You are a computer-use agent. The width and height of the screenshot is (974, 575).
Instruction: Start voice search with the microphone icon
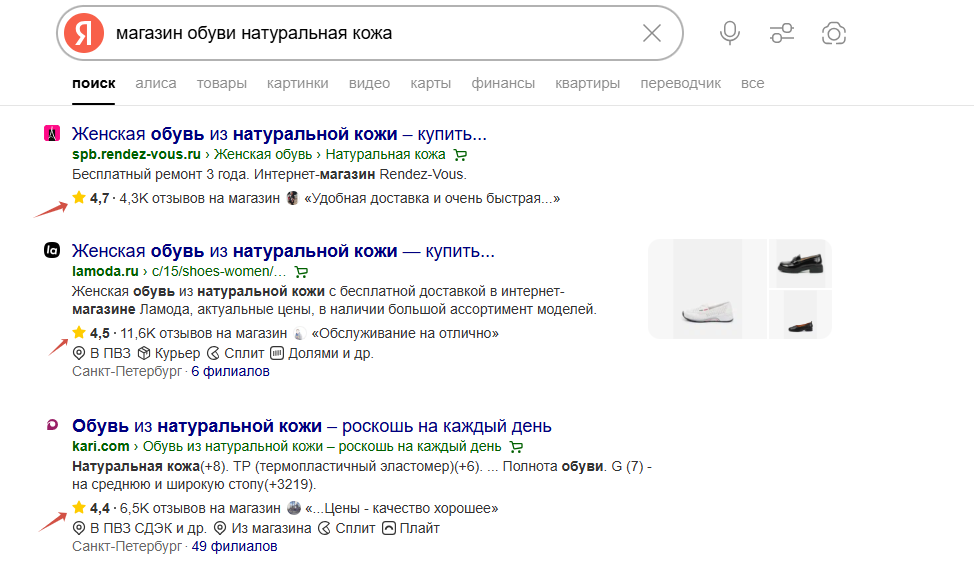[x=730, y=33]
